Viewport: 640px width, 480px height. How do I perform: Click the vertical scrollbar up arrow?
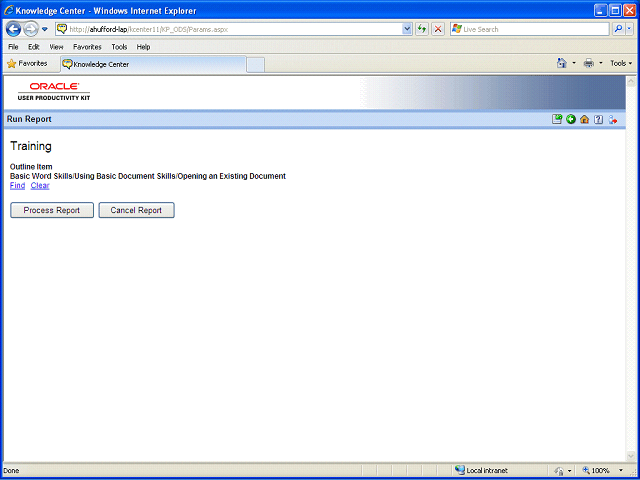click(630, 81)
